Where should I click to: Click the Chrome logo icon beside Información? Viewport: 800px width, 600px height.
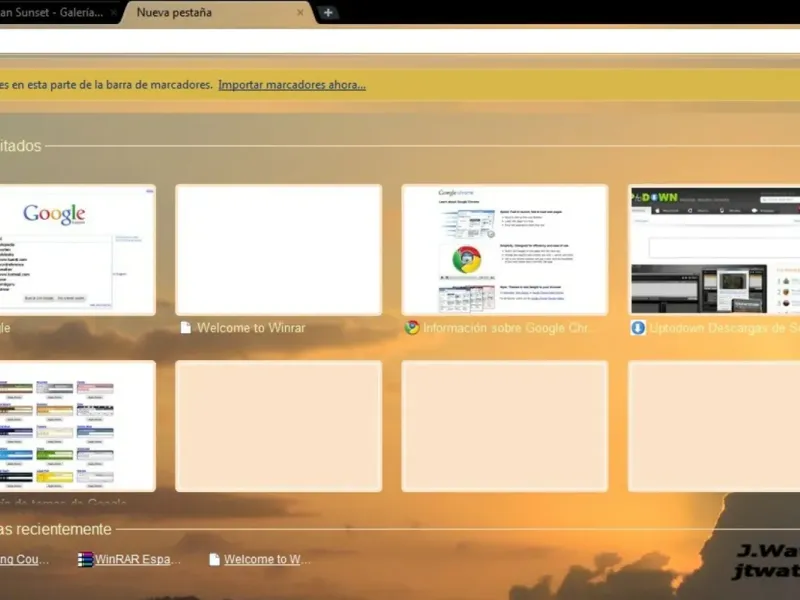point(412,328)
